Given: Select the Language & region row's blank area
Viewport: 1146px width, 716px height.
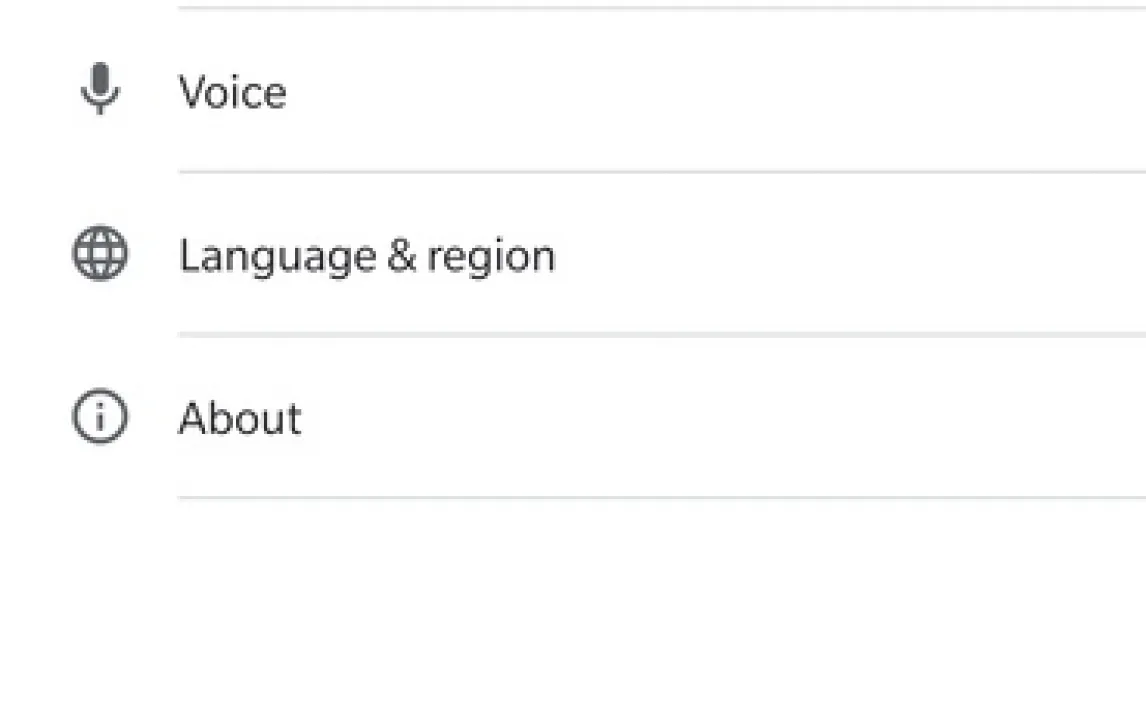Looking at the screenshot, I should [850, 256].
